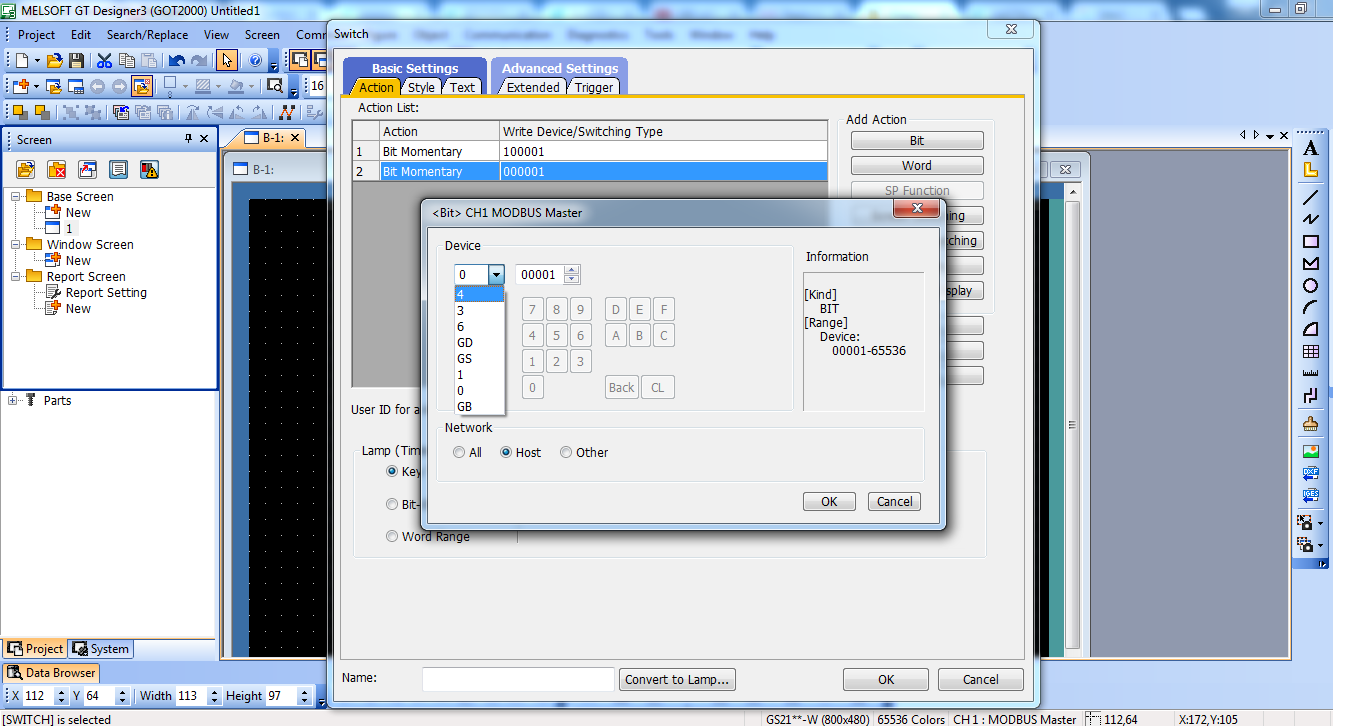Select the Text tool from the figure toolbar

[1310, 150]
